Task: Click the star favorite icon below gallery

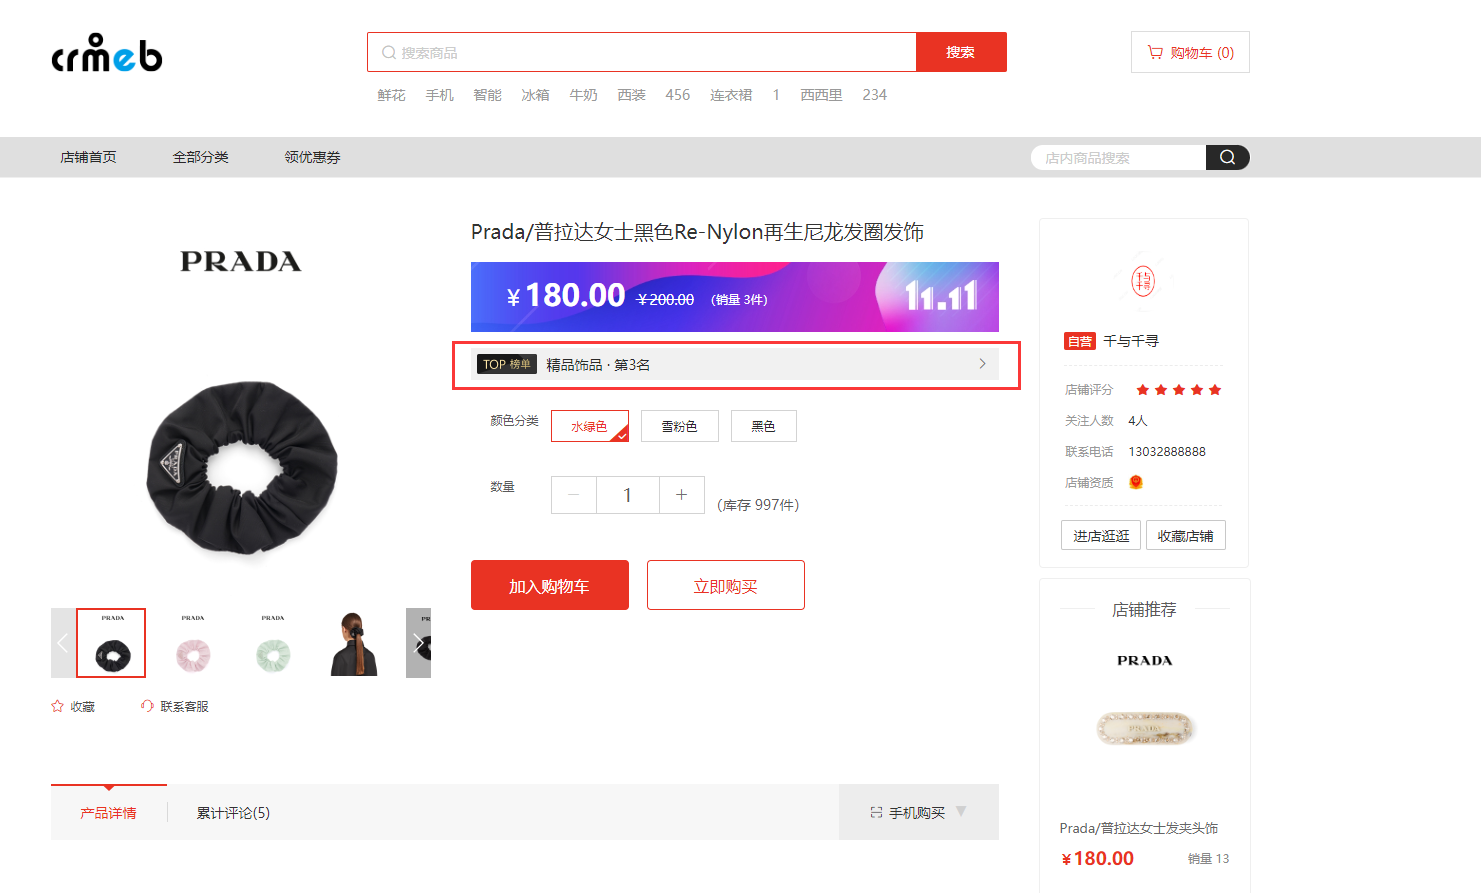Action: click(57, 706)
